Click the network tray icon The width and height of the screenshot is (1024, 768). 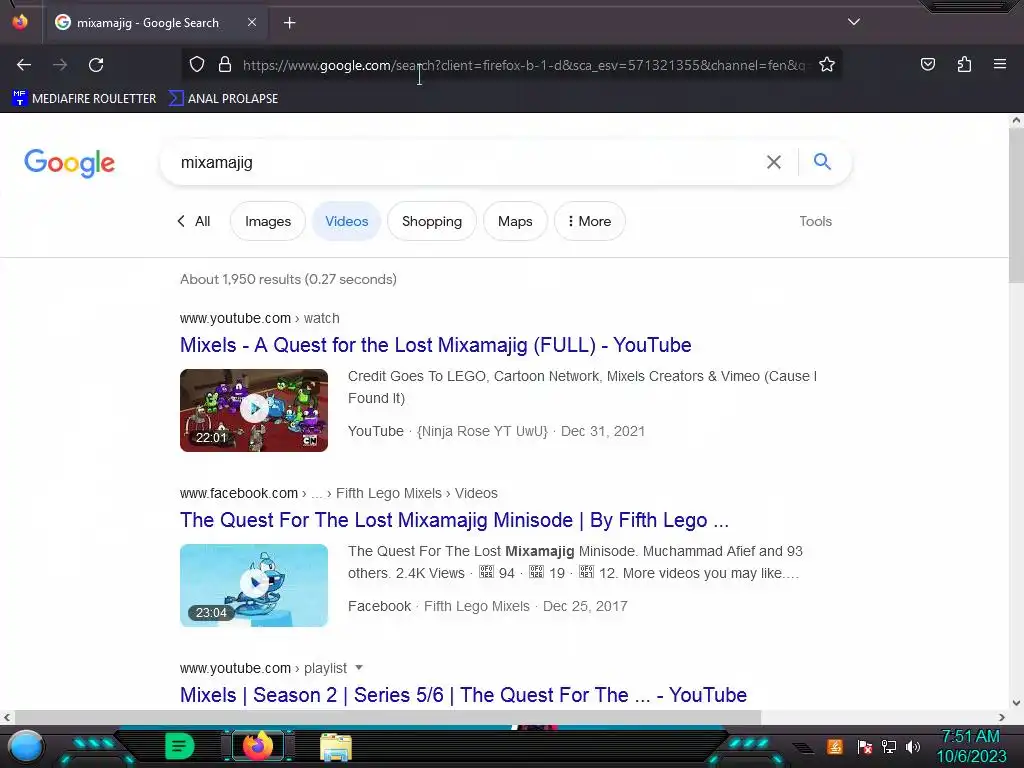coord(889,747)
